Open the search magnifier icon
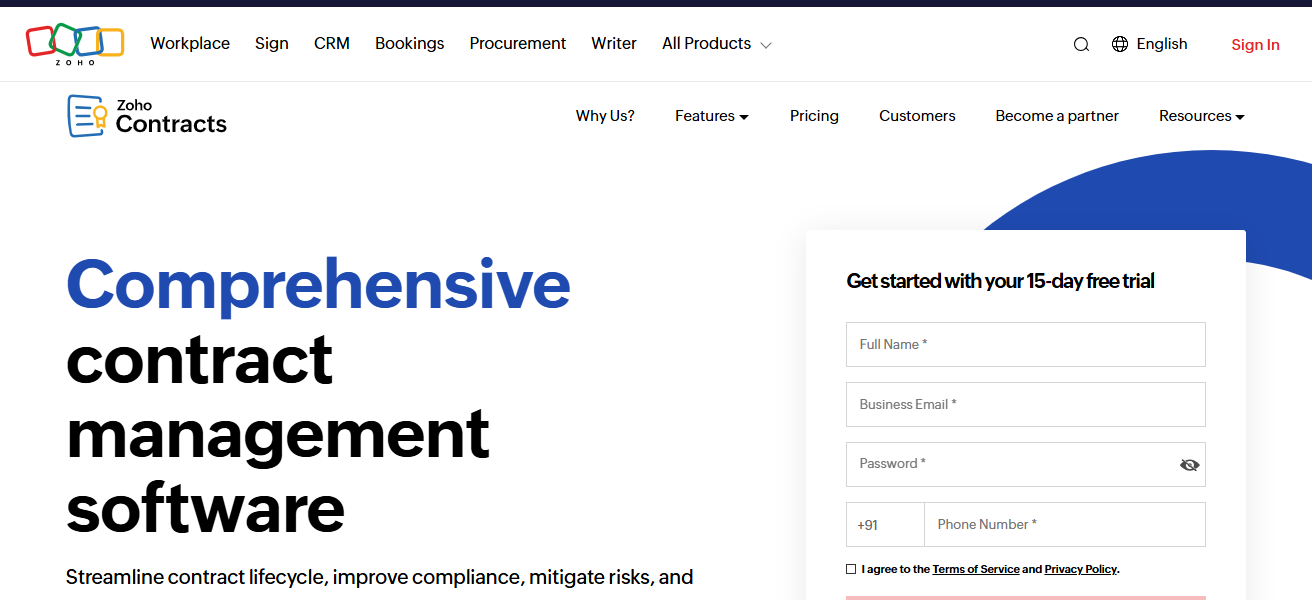This screenshot has width=1312, height=600. (x=1081, y=44)
